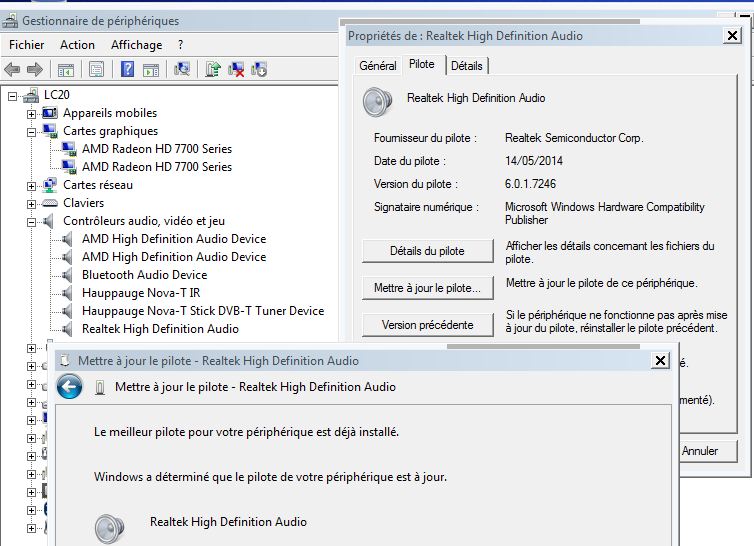Expand the Cartes réseau category
Viewport: 754px width, 546px height.
32,185
